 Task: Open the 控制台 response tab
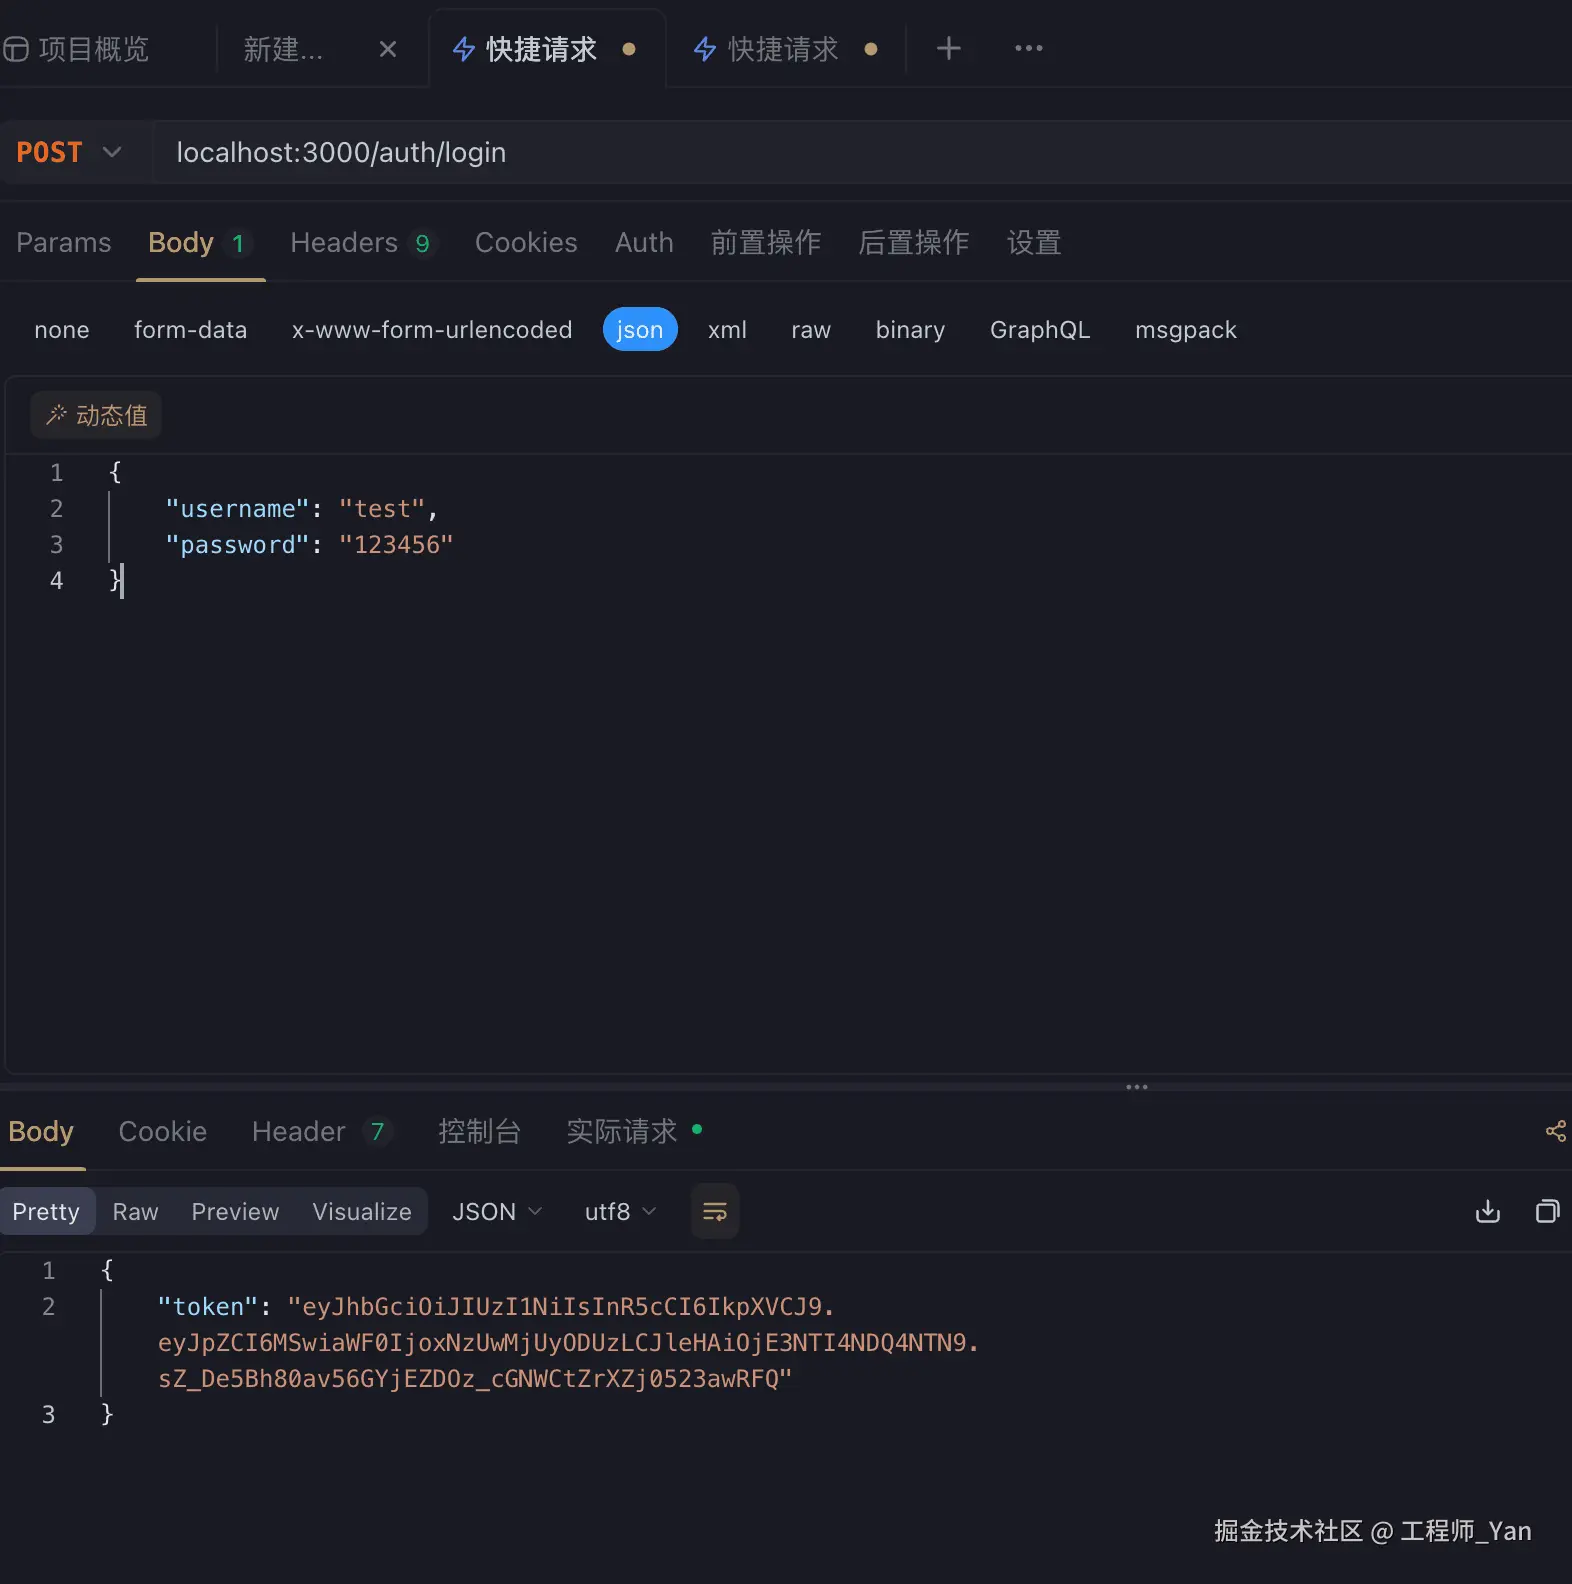tap(479, 1132)
